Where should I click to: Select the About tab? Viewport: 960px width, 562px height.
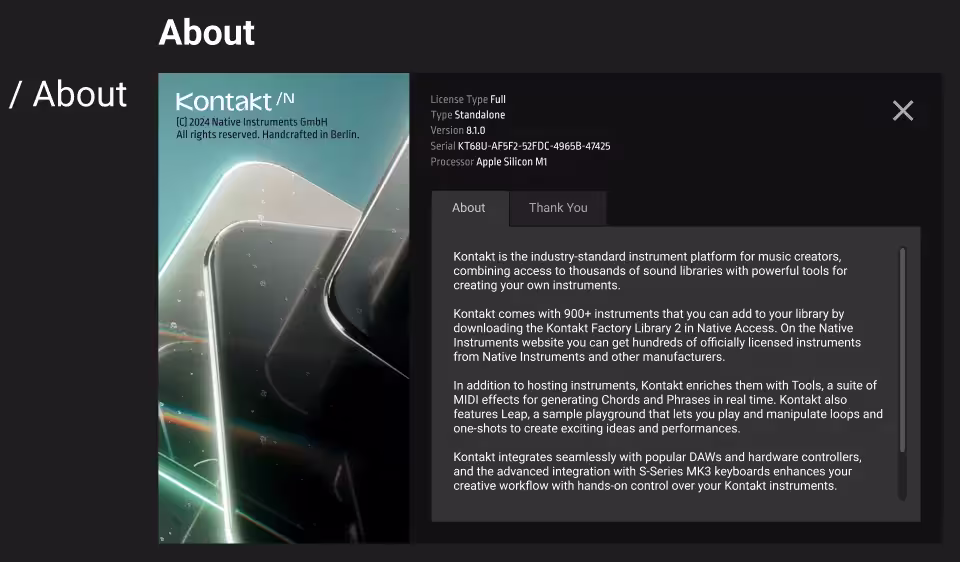pyautogui.click(x=469, y=208)
